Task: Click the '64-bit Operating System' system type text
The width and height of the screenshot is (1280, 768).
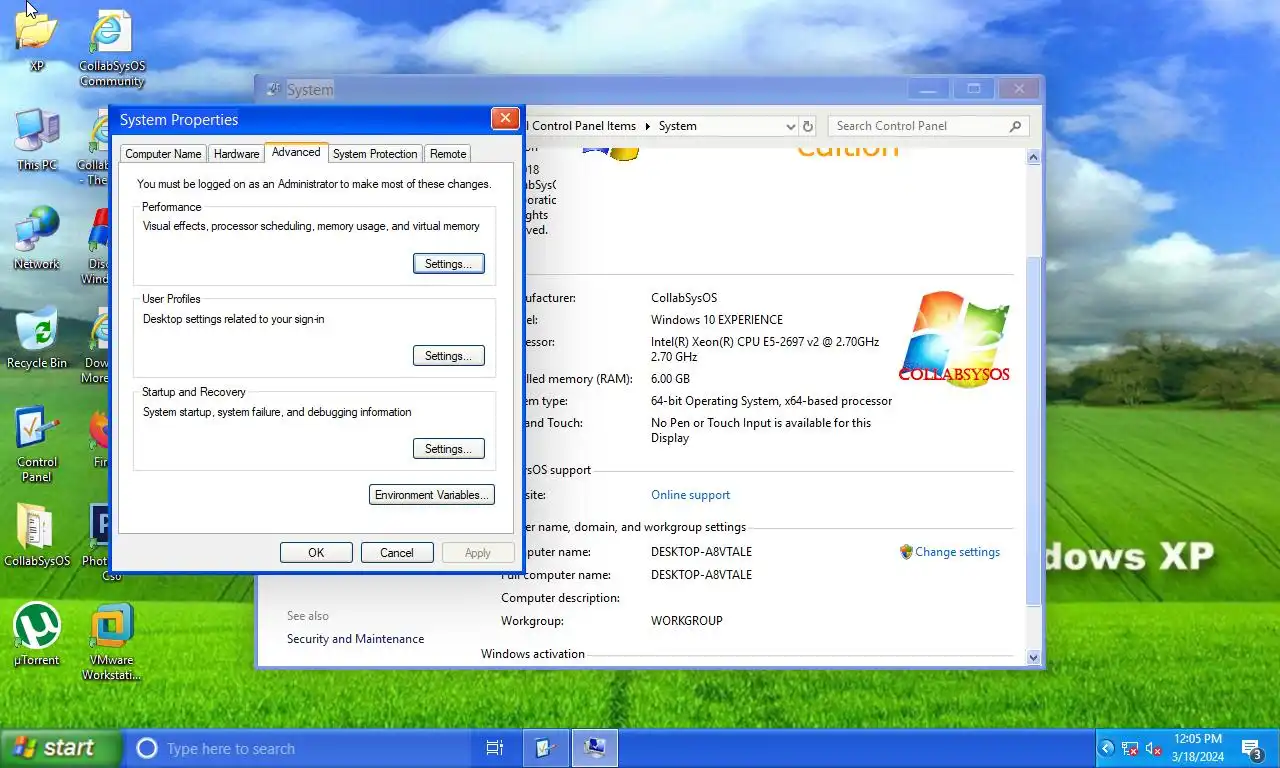Action: pos(771,401)
